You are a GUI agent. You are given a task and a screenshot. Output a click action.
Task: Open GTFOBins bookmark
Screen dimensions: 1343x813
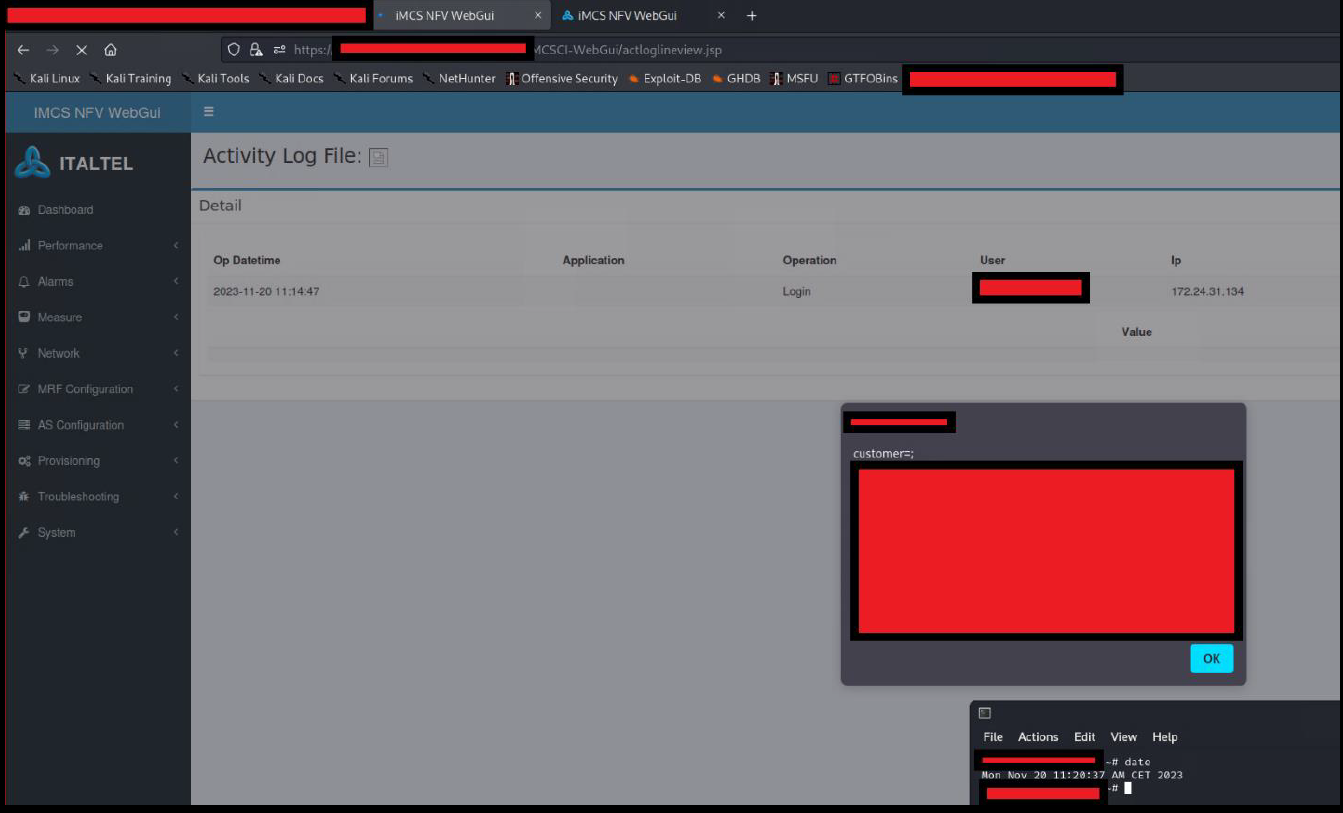(863, 79)
